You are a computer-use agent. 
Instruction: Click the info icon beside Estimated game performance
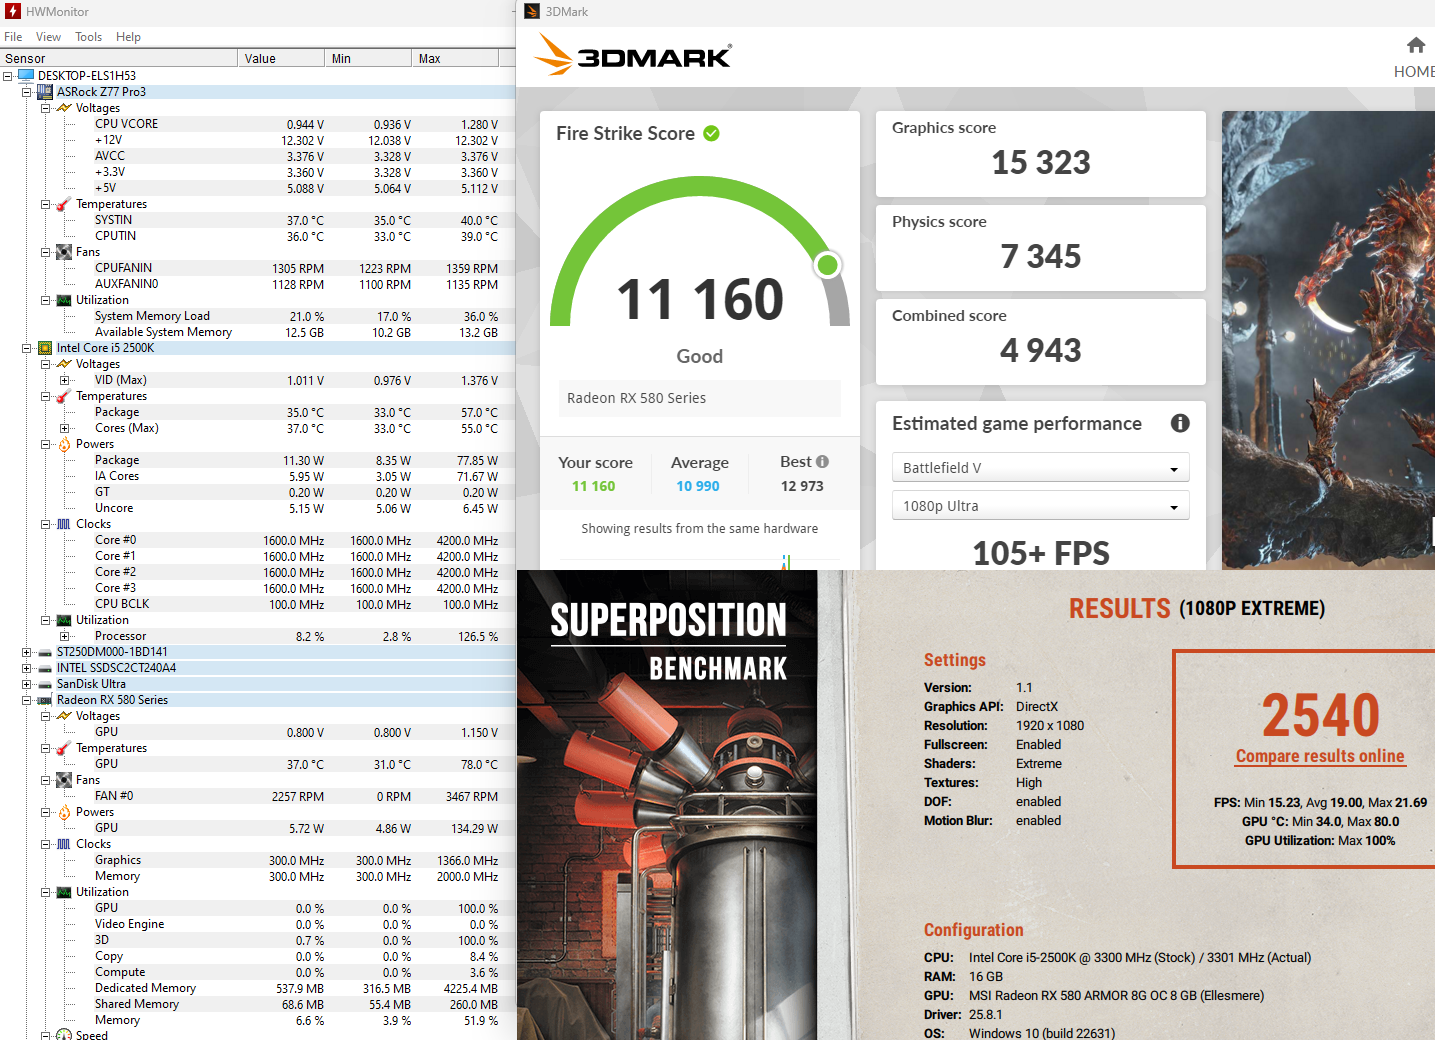tap(1180, 423)
